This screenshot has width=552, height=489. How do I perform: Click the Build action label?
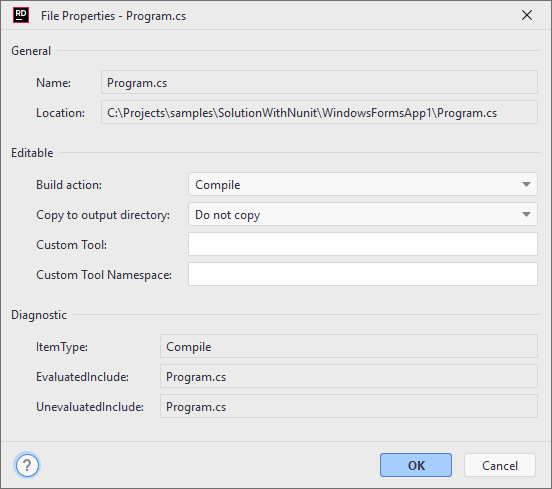click(x=69, y=184)
